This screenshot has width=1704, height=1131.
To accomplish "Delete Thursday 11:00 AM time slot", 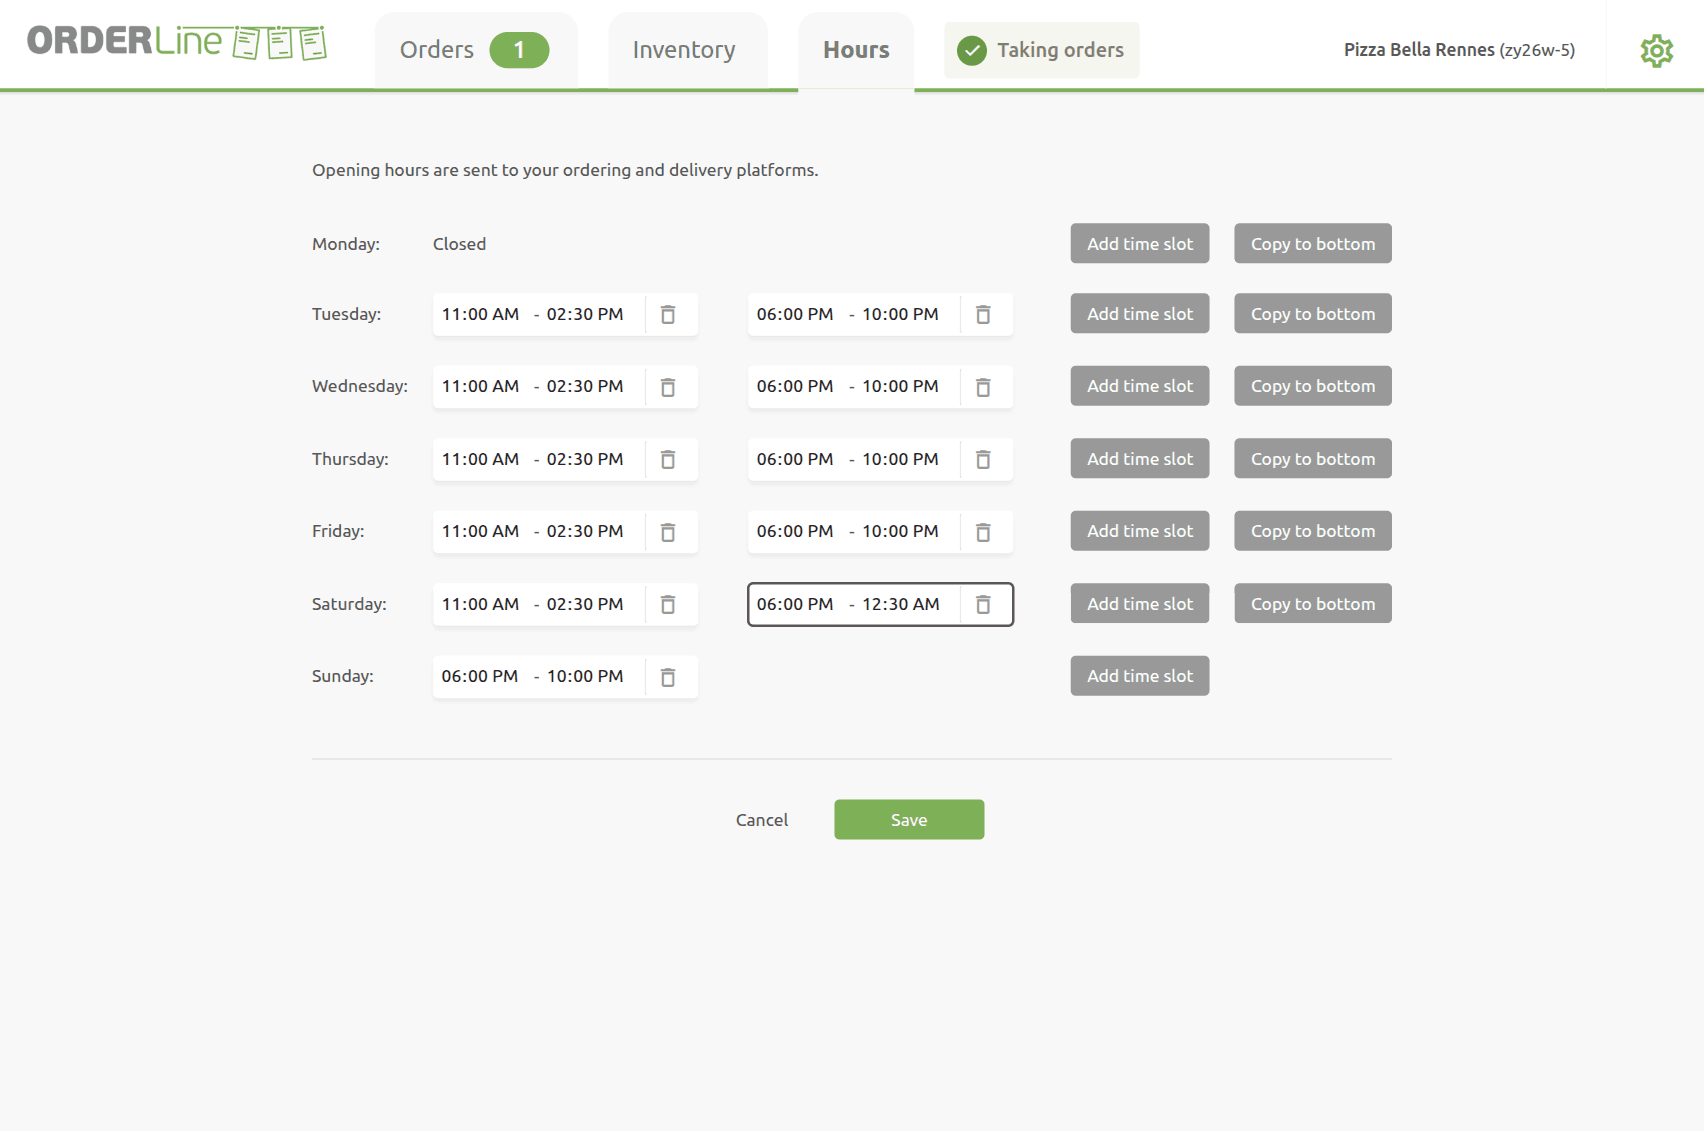I will click(668, 460).
